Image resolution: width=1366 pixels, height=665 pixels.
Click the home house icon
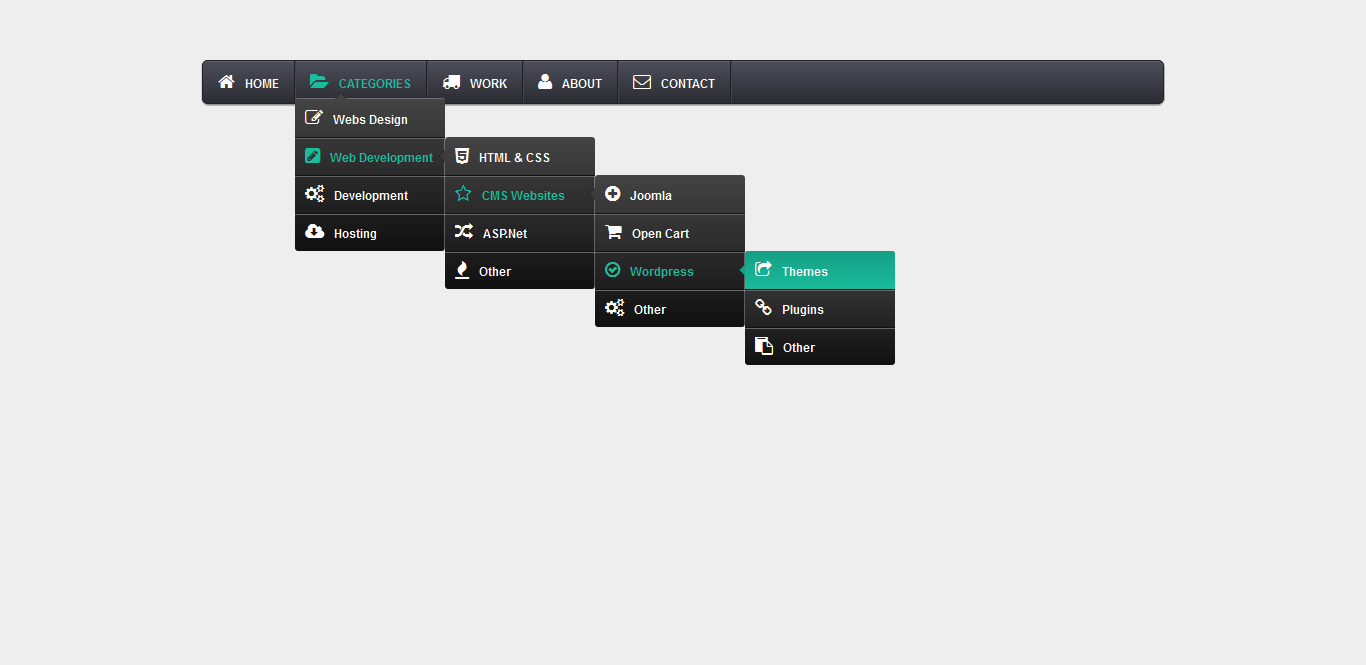227,82
